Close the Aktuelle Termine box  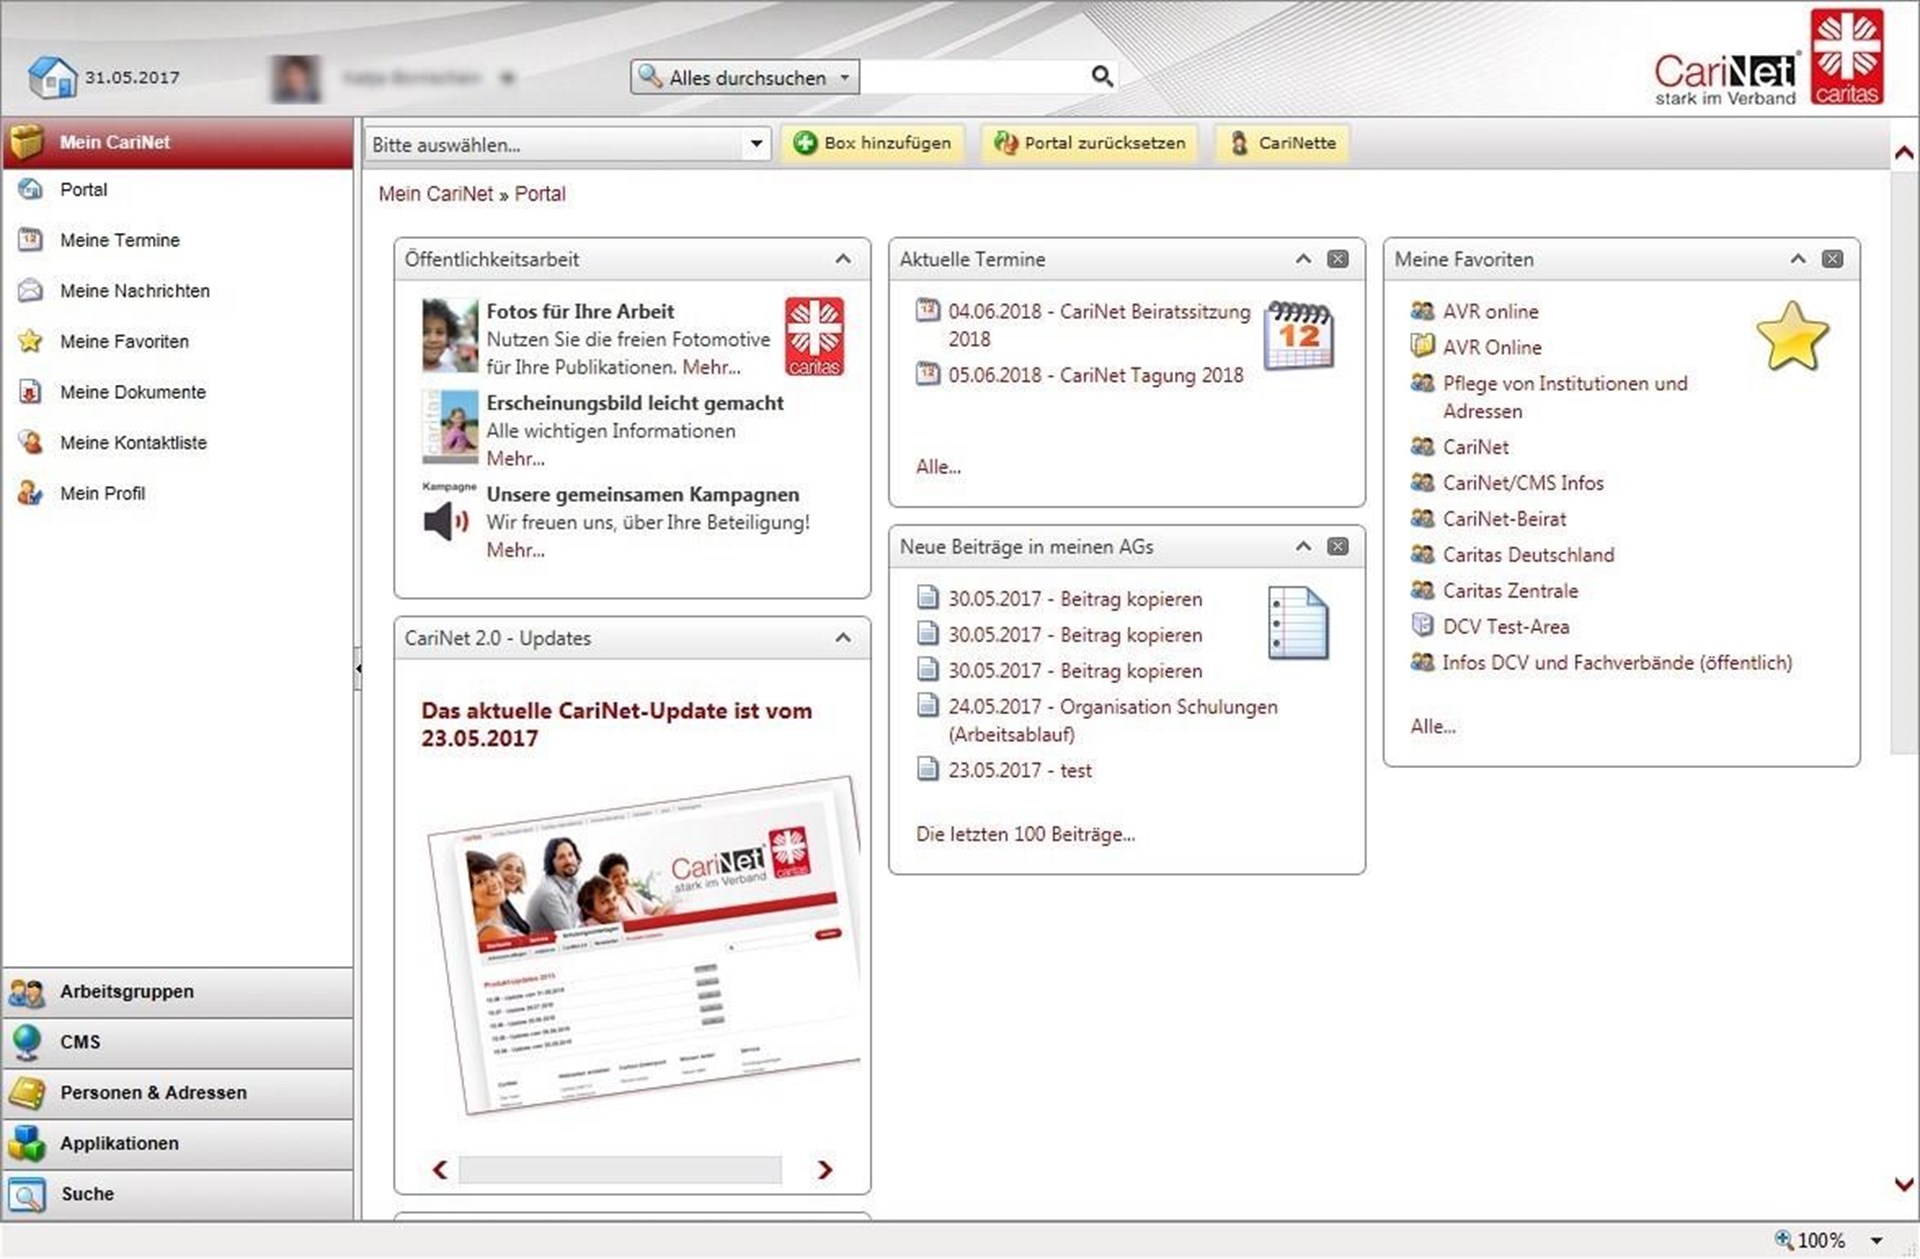click(x=1337, y=259)
